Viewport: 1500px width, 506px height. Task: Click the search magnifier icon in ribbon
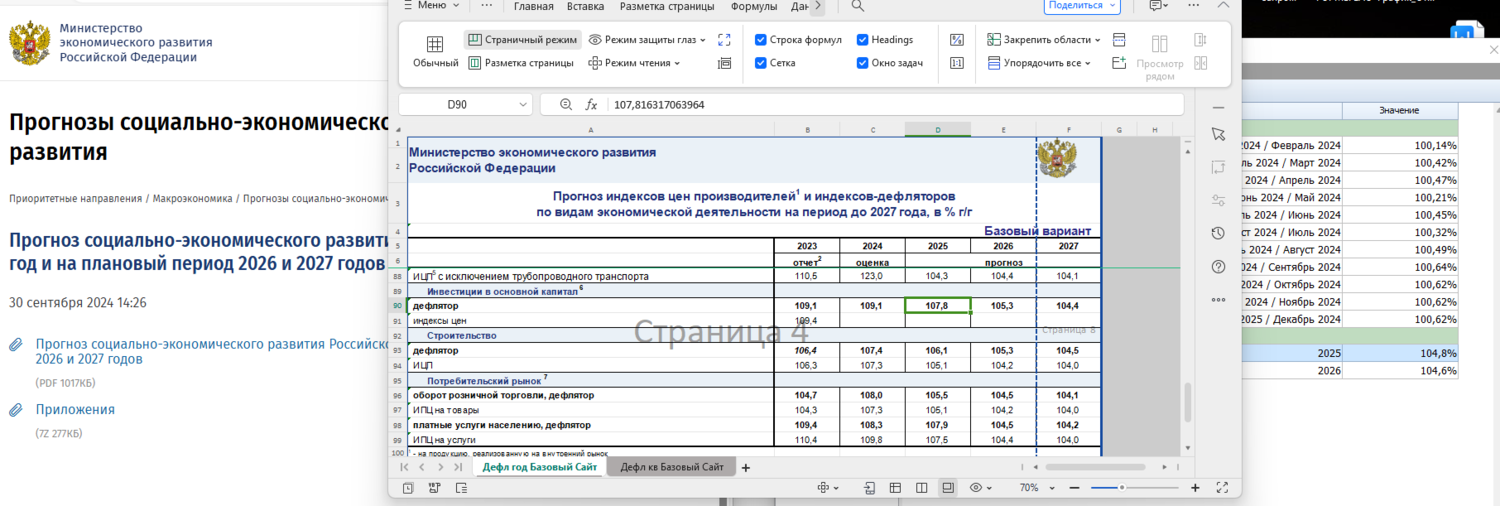pos(857,6)
